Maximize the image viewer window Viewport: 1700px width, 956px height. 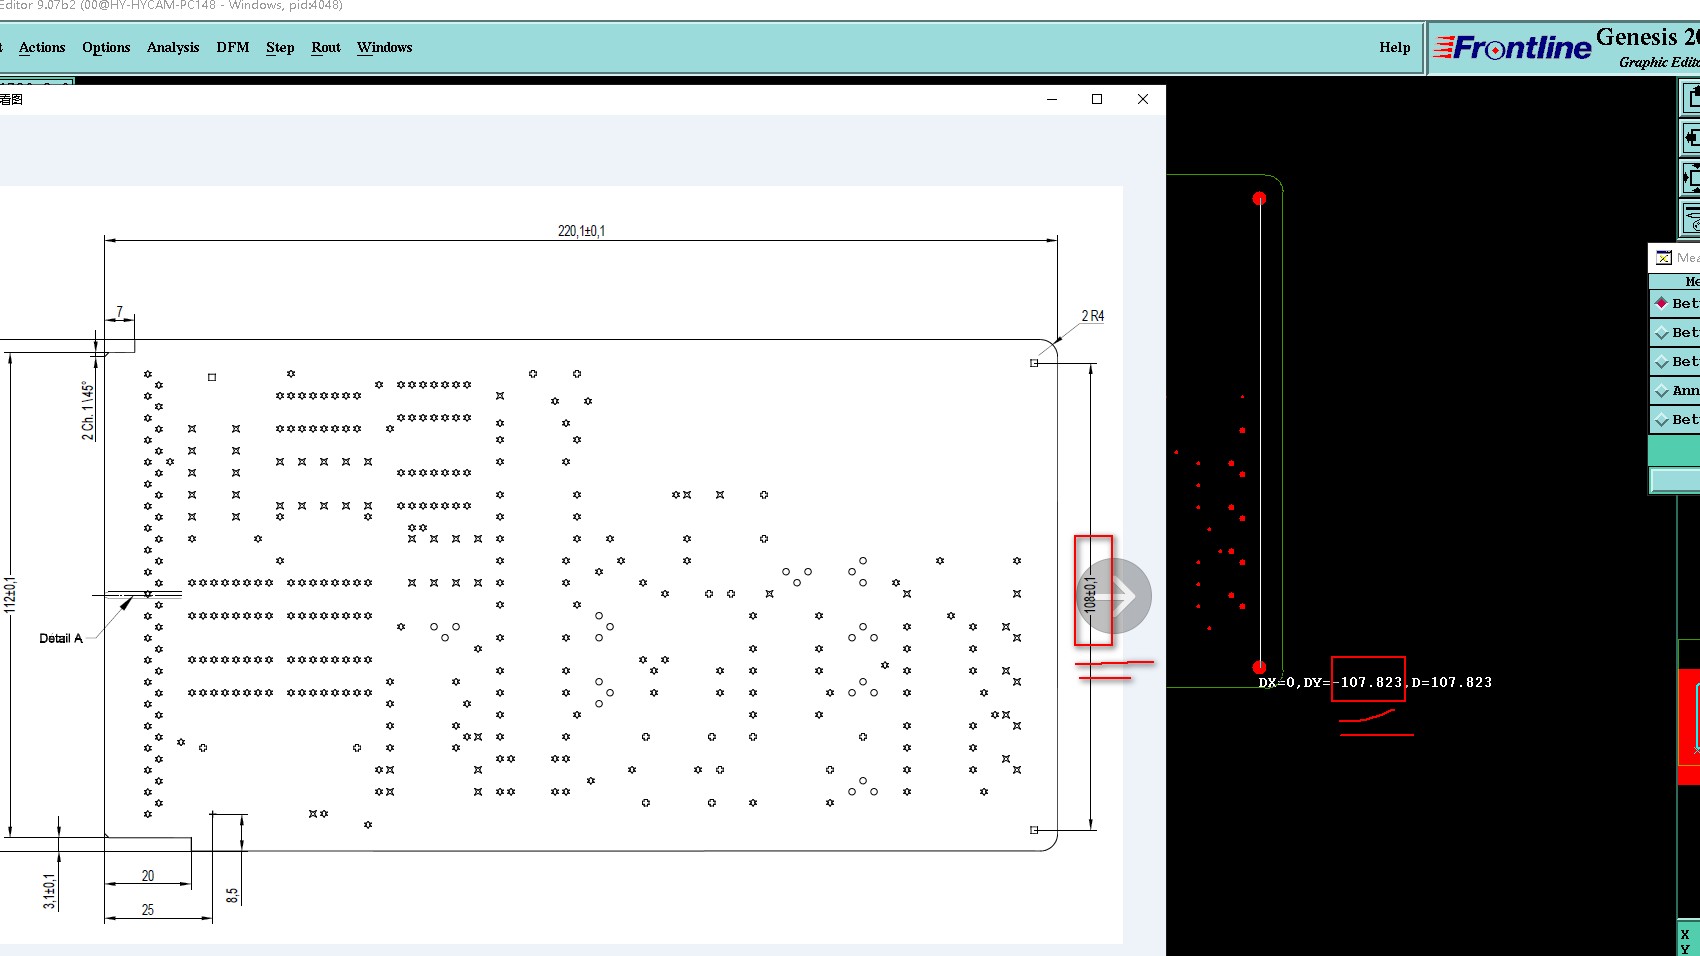1097,99
